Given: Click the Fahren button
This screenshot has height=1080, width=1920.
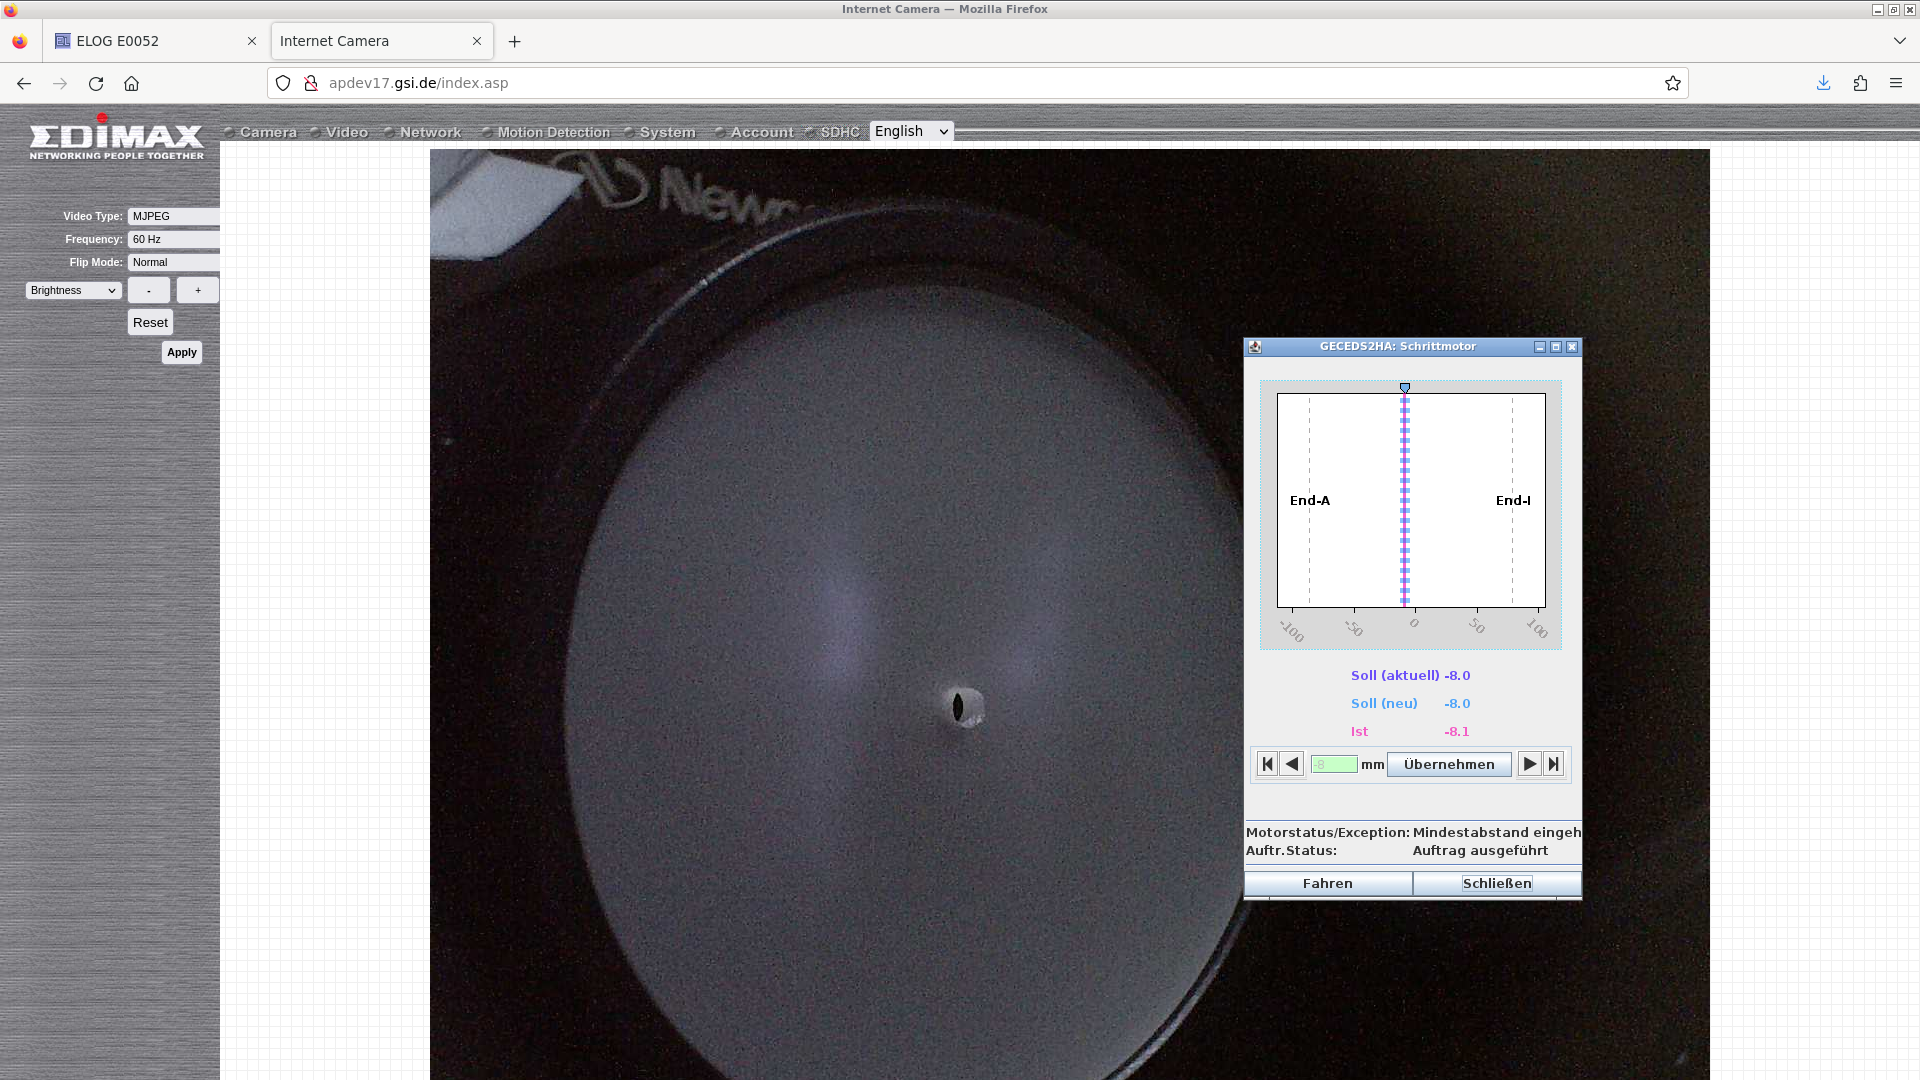Looking at the screenshot, I should [1328, 883].
